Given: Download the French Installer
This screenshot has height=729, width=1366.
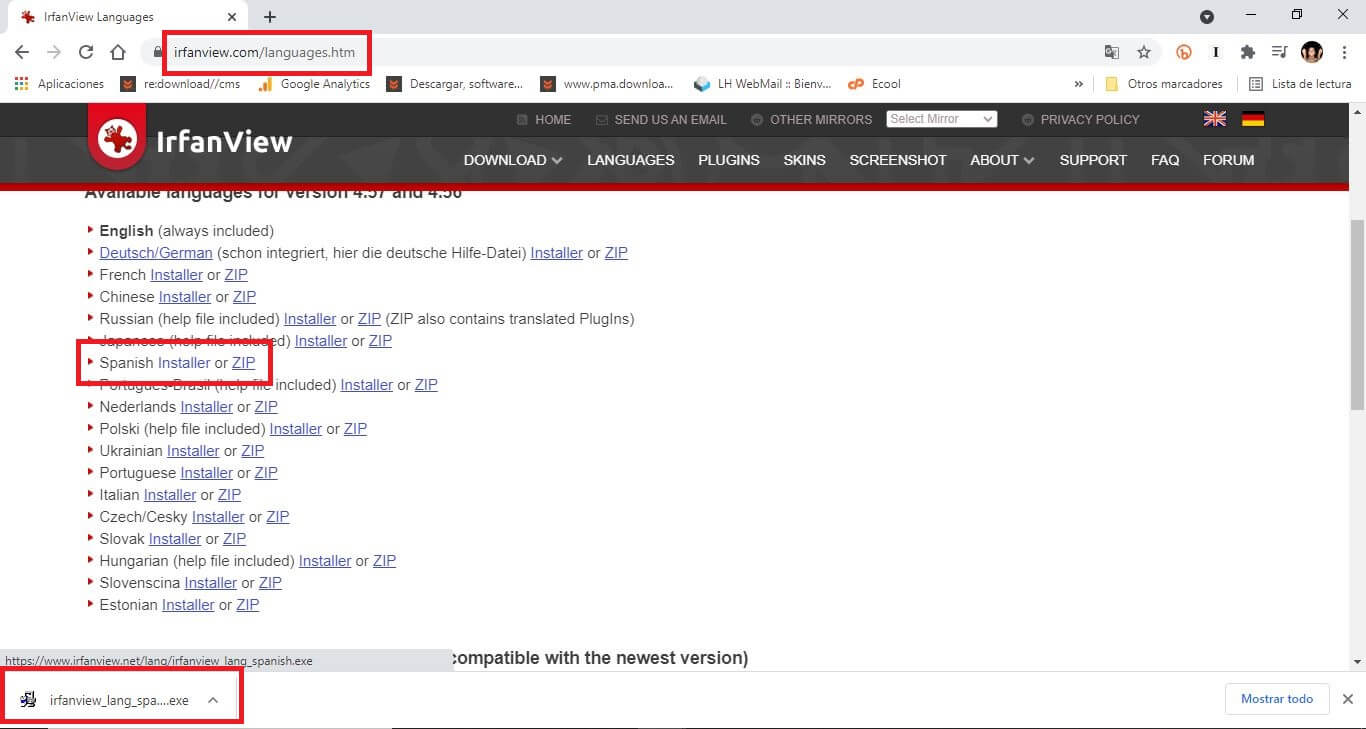Looking at the screenshot, I should pos(177,275).
